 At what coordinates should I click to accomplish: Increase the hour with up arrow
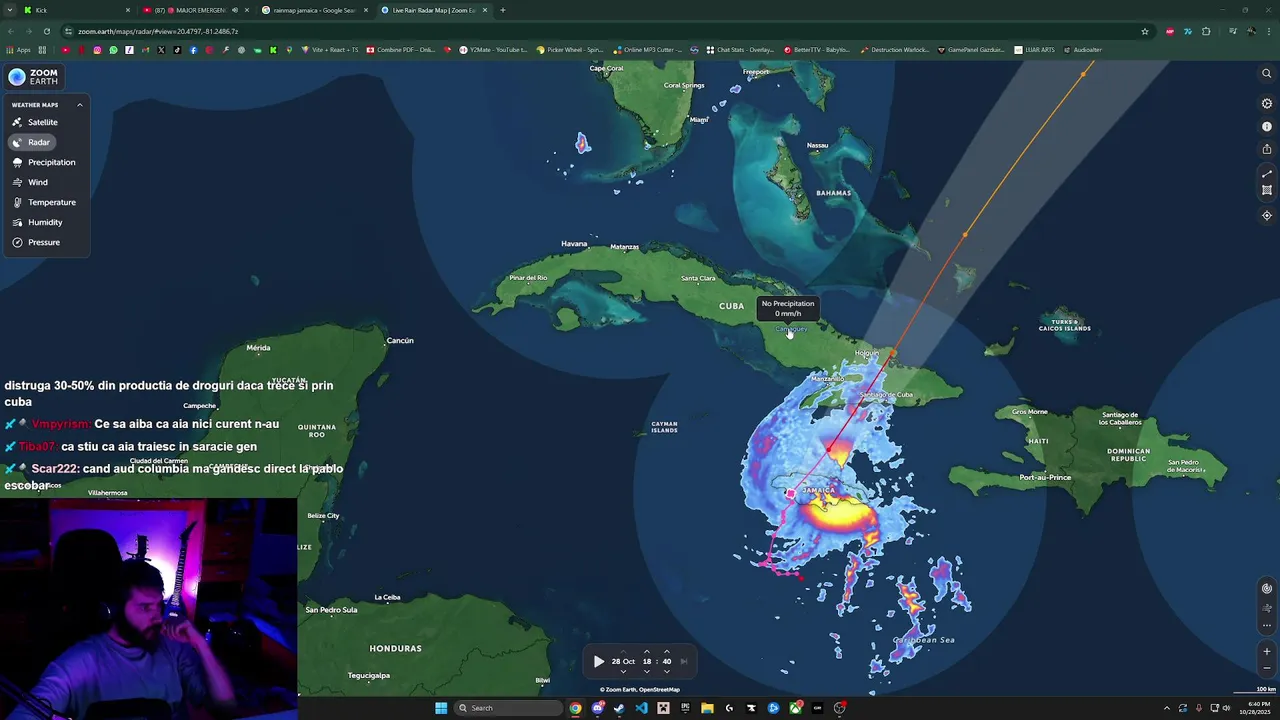647,651
